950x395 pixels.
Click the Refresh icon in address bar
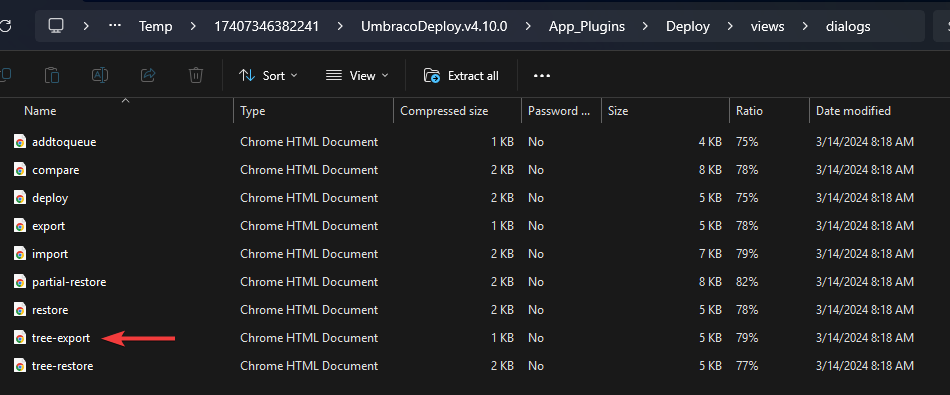pyautogui.click(x=5, y=26)
